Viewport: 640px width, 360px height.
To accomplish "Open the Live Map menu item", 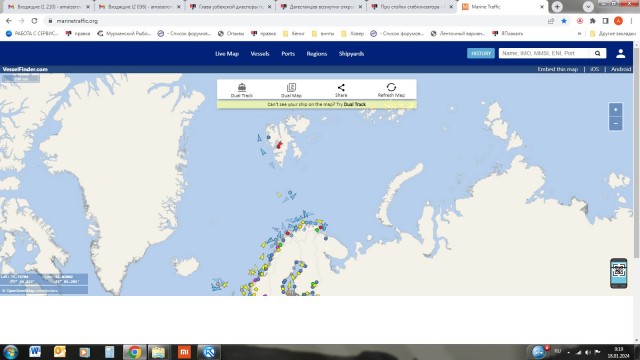I will [227, 53].
